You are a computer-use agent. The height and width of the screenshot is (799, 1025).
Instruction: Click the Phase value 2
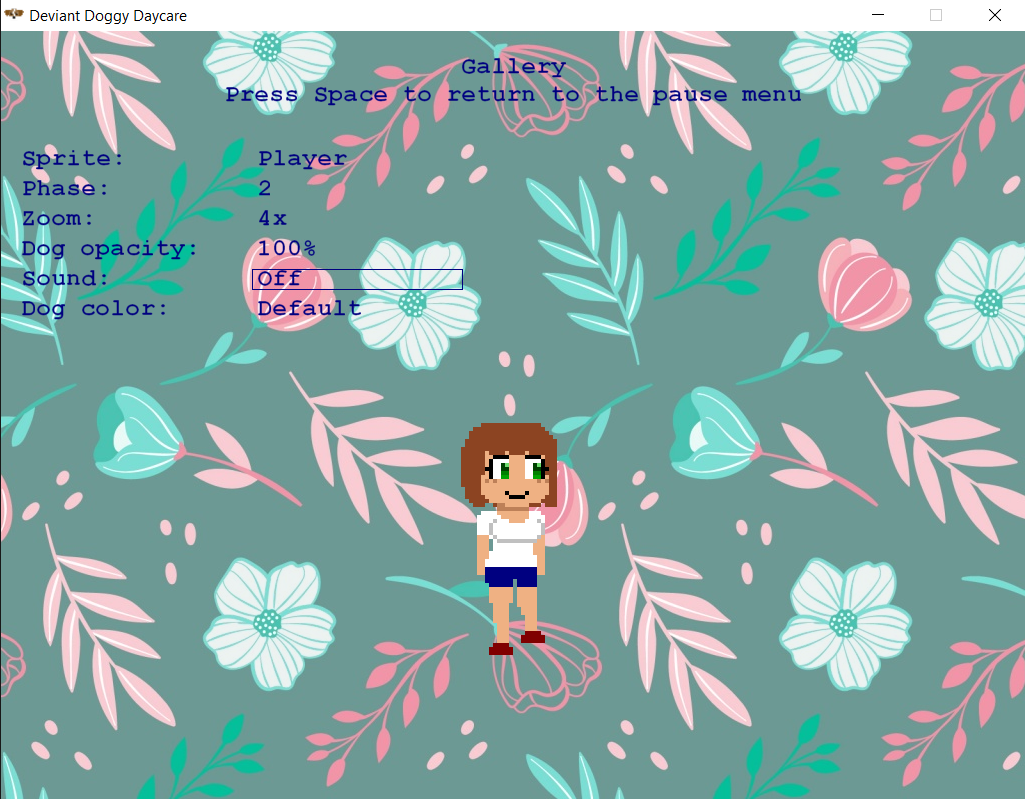[x=265, y=188]
